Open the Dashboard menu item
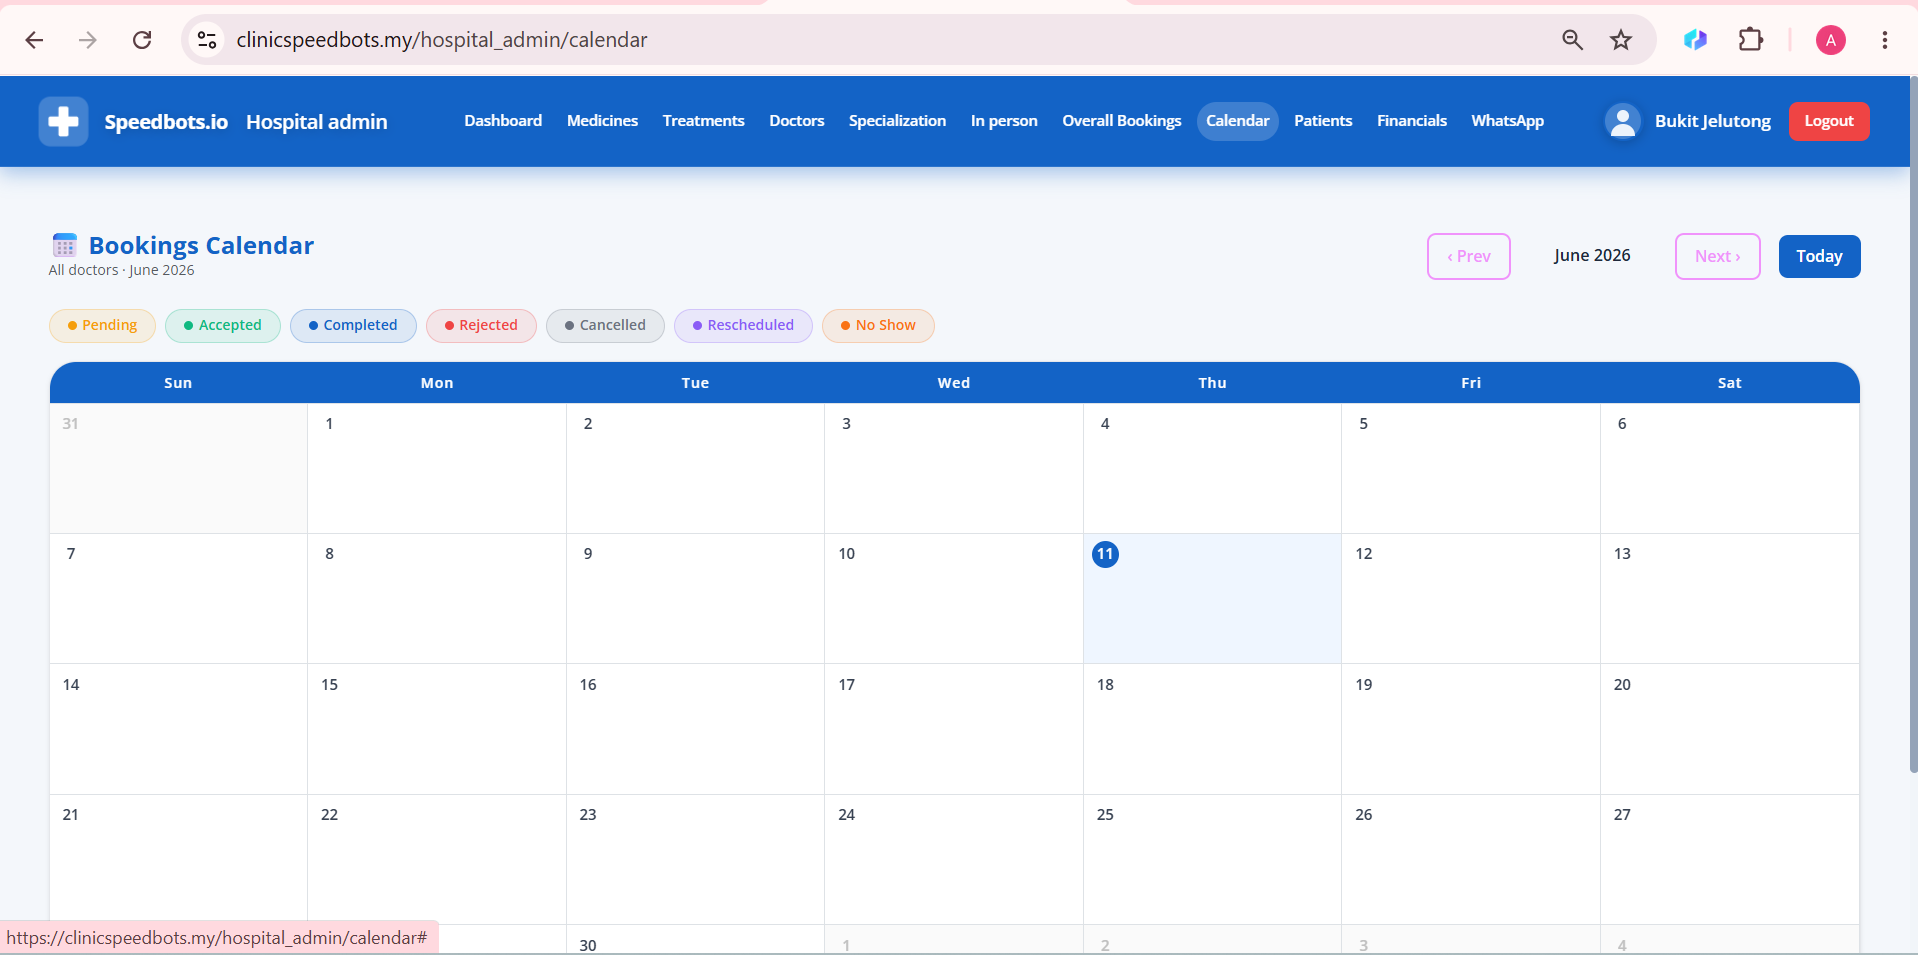The height and width of the screenshot is (955, 1918). click(x=503, y=121)
